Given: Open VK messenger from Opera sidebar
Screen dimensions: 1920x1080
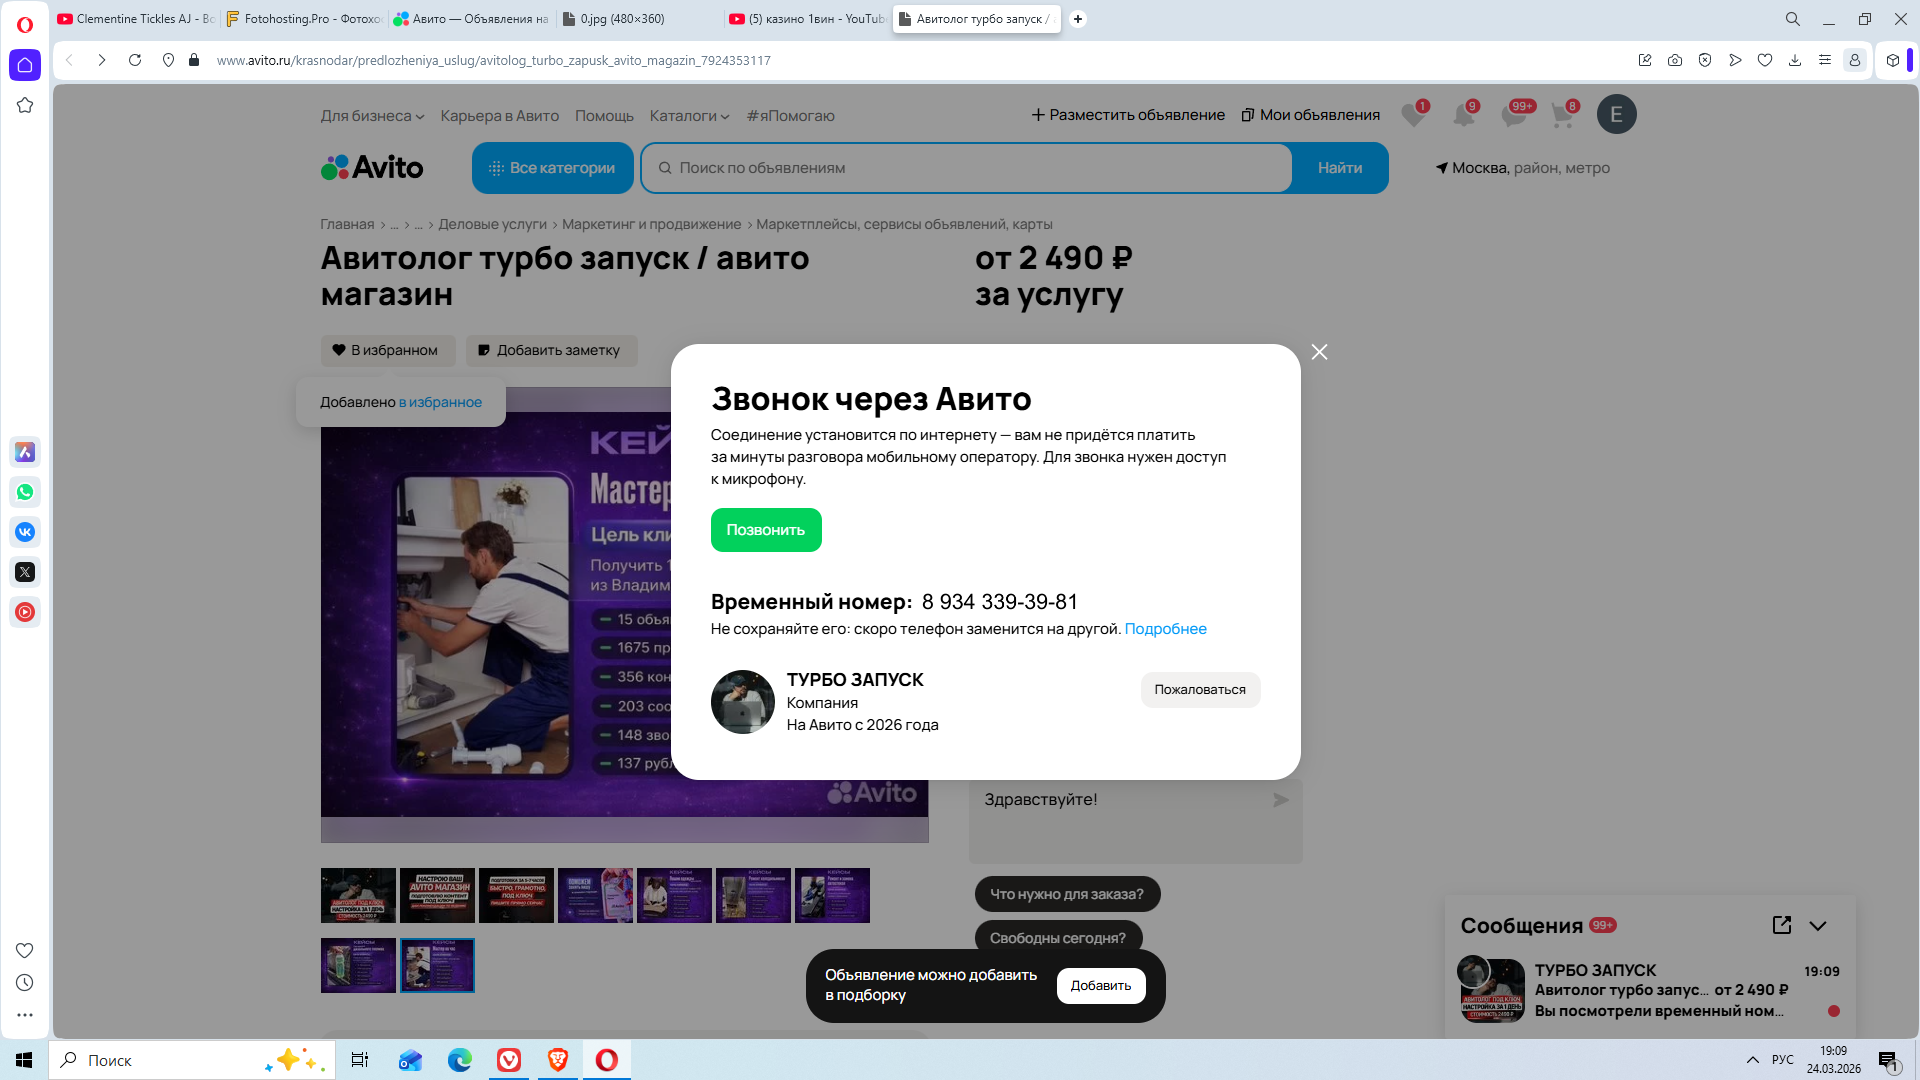Looking at the screenshot, I should tap(25, 532).
